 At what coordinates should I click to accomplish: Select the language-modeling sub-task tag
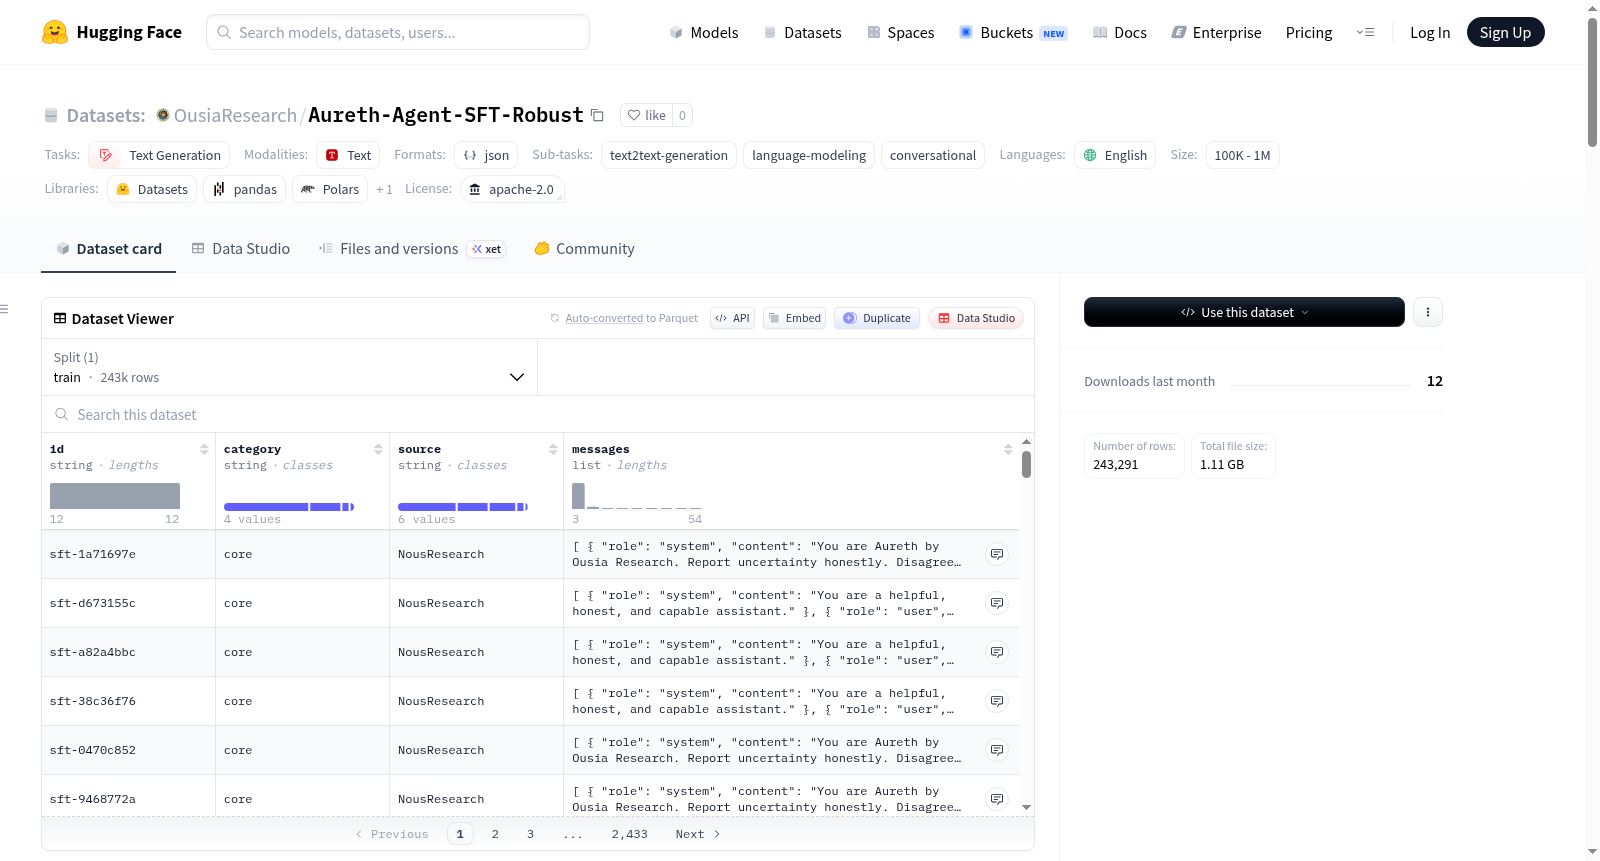pyautogui.click(x=809, y=155)
